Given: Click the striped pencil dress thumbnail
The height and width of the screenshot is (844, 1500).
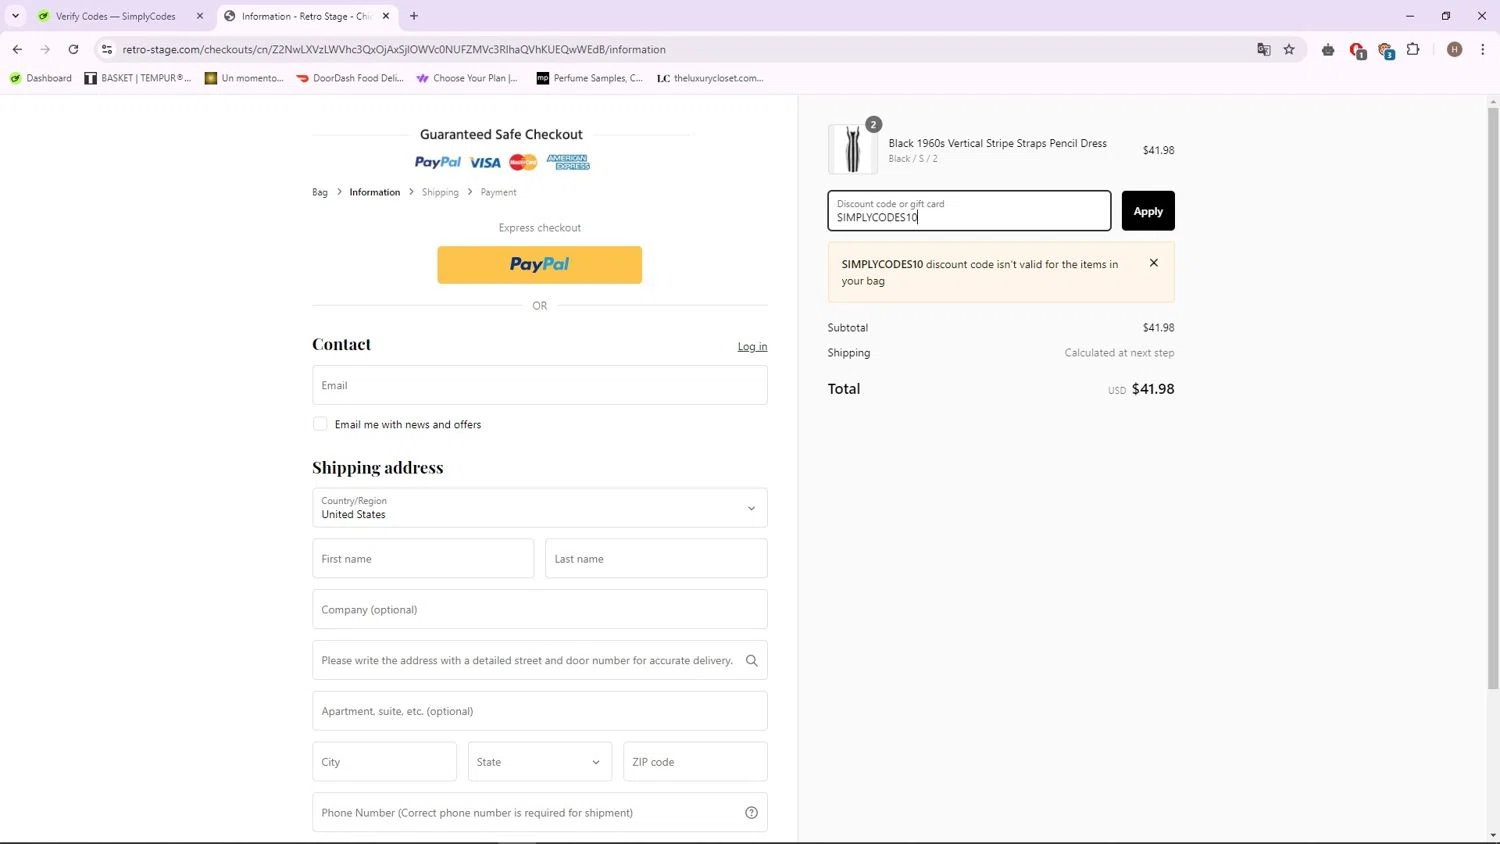Looking at the screenshot, I should tap(852, 150).
